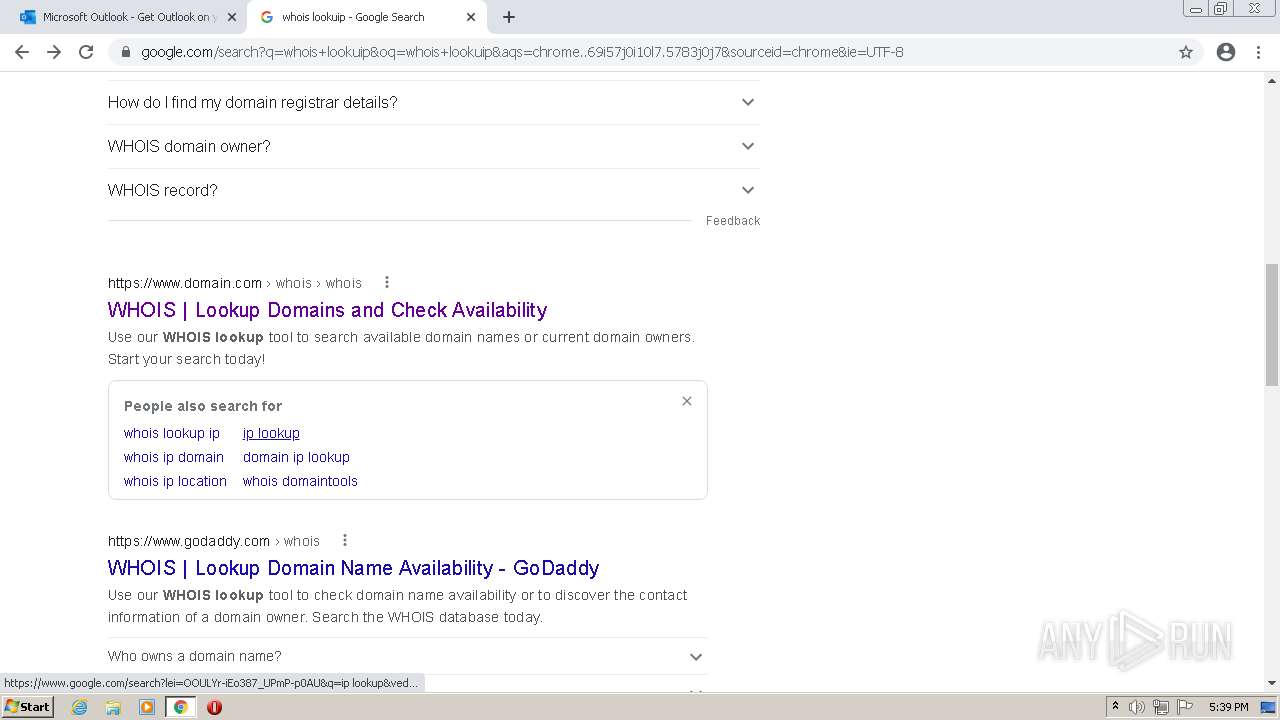Show clock showing 5:39 PM

pos(1228,707)
